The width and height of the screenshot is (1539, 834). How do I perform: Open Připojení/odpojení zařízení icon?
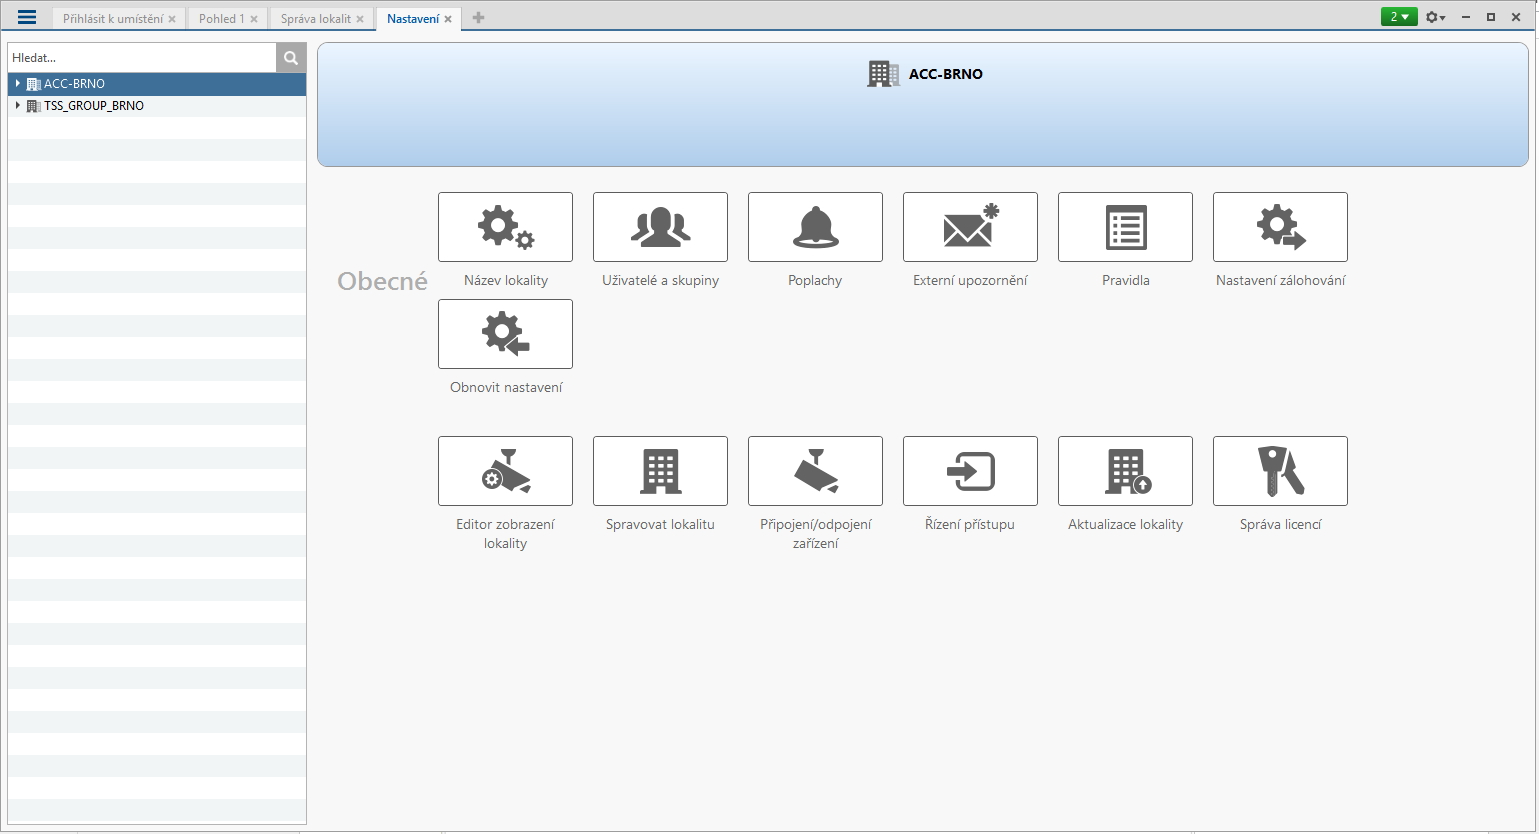pos(815,471)
